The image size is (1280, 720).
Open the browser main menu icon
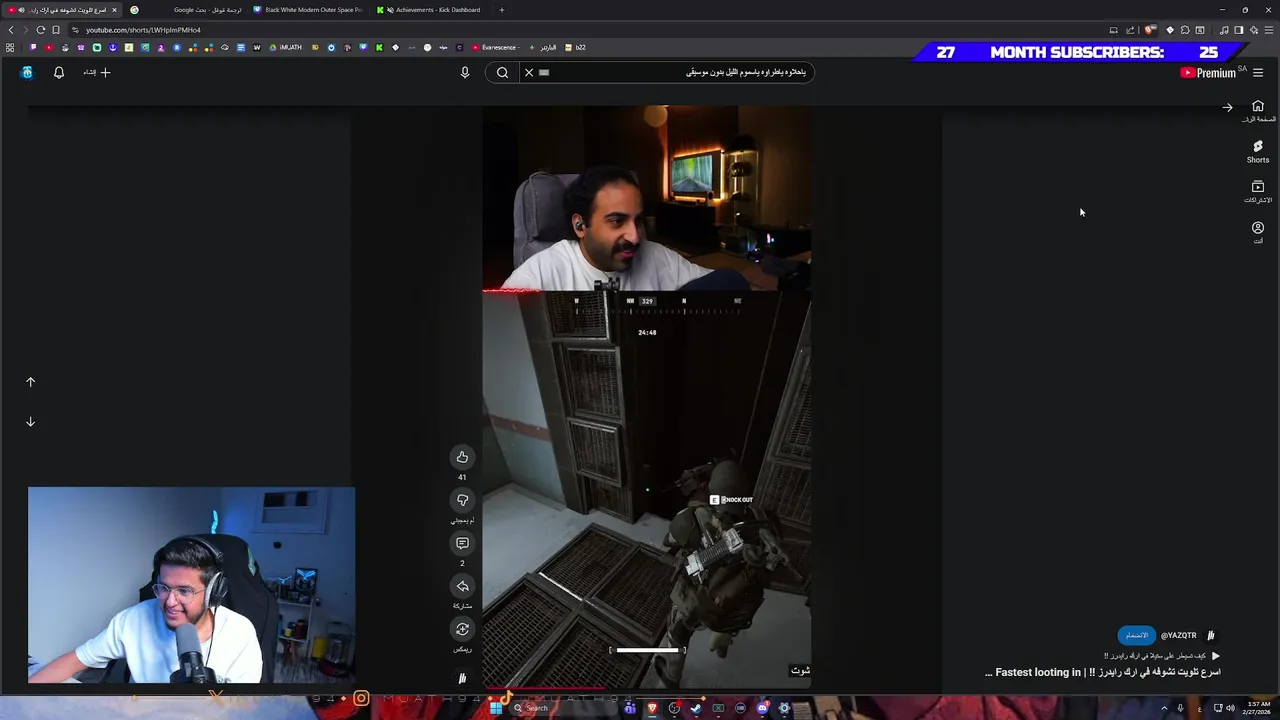tap(1268, 30)
